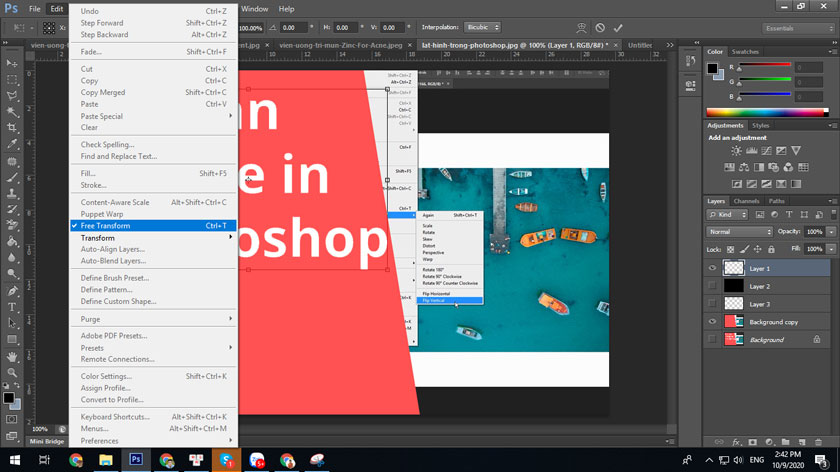Image resolution: width=840 pixels, height=472 pixels.
Task: Cancel the transform in options bar
Action: click(x=600, y=27)
